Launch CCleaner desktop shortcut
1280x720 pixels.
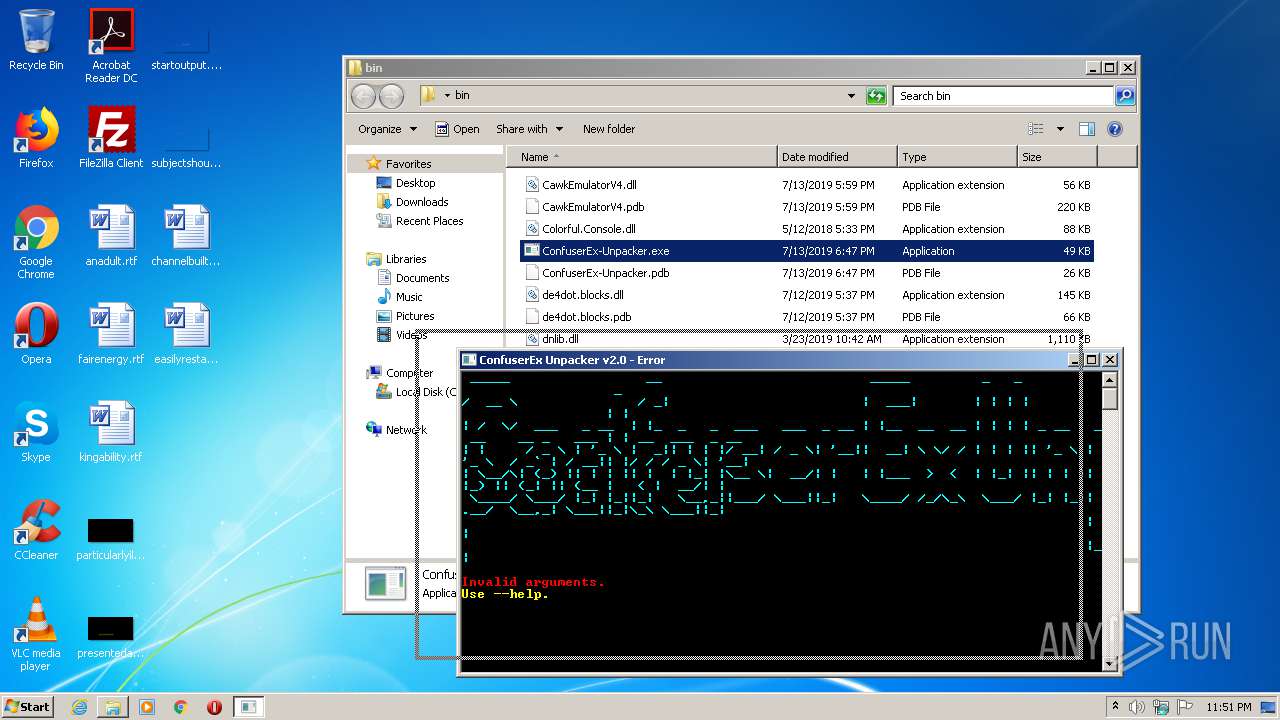click(x=36, y=530)
